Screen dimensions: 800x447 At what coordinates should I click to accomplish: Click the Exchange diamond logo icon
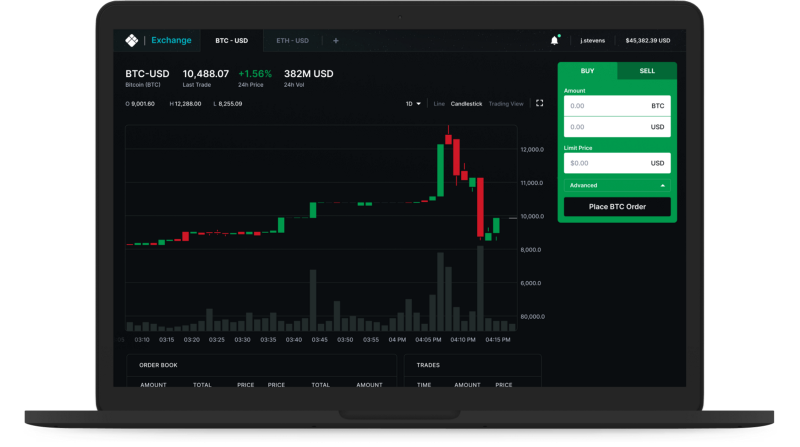131,41
